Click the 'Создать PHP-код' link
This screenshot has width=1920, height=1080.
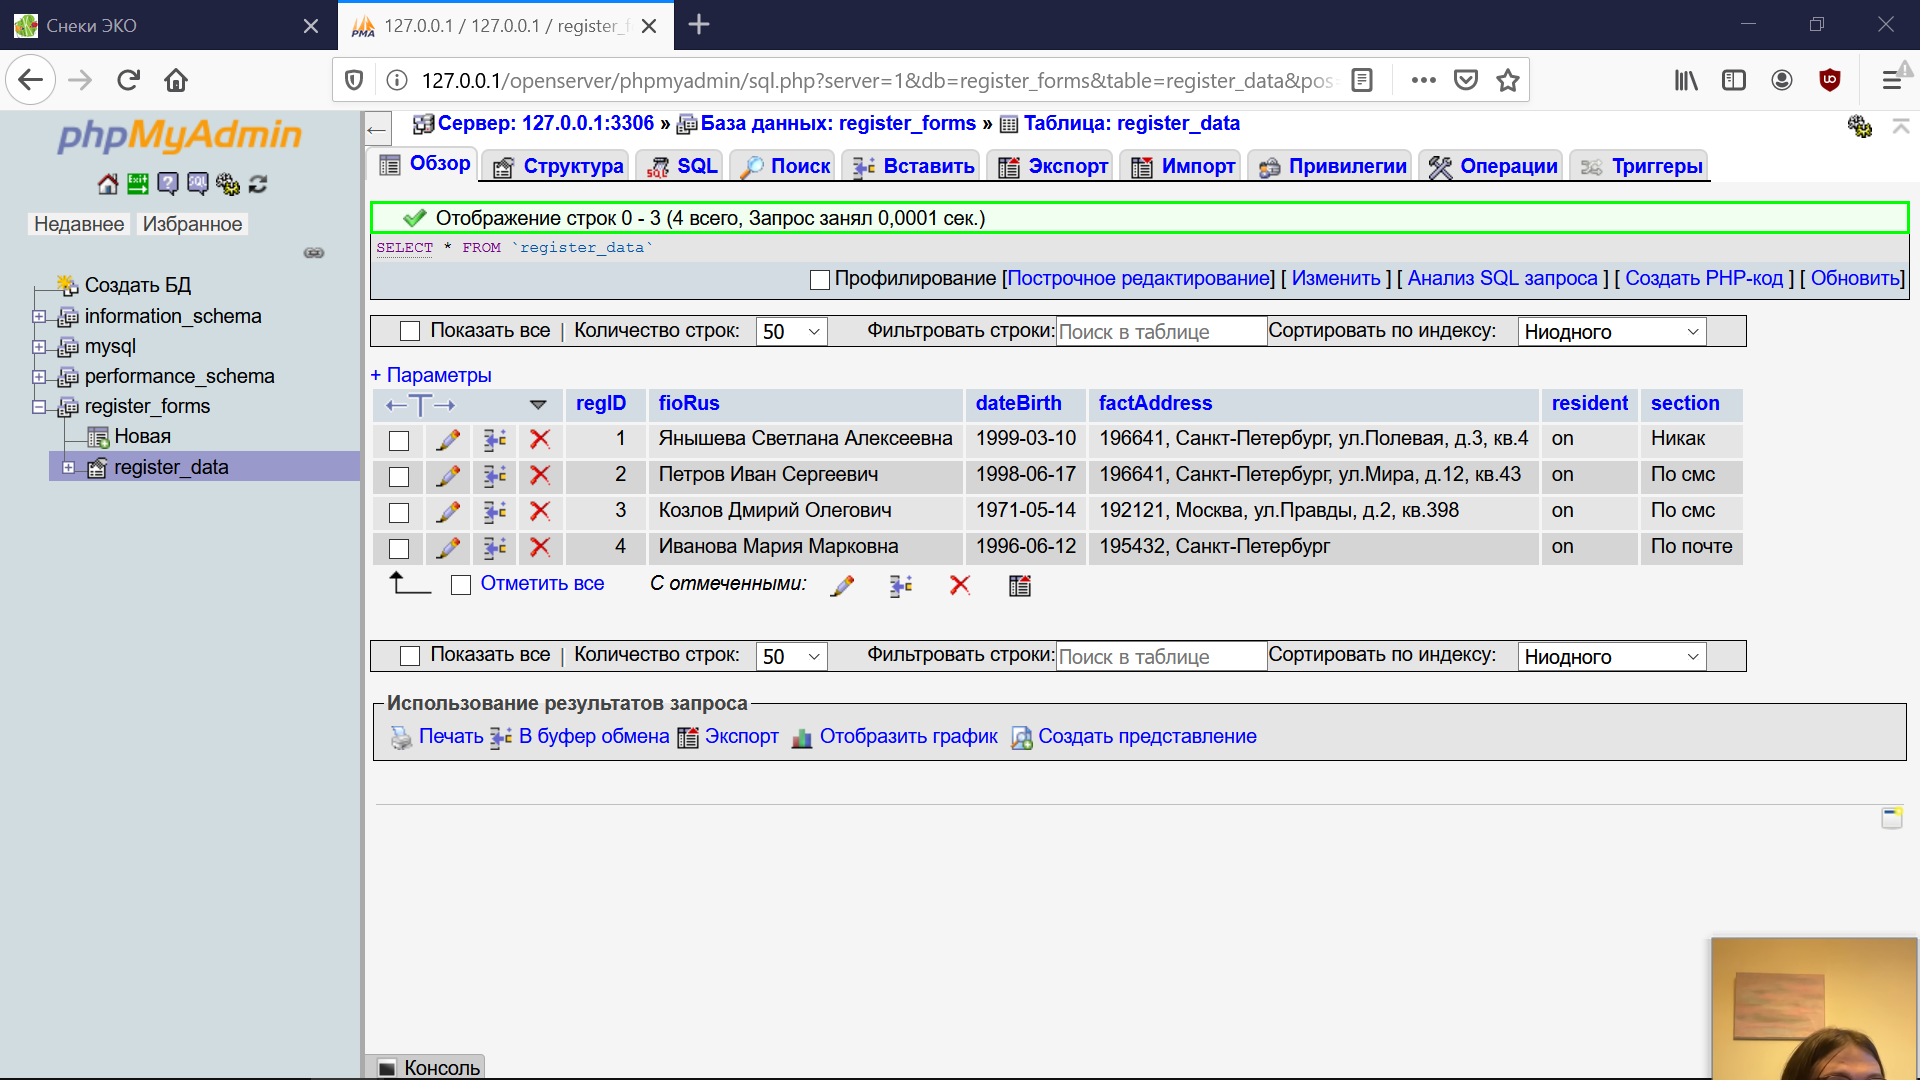coord(1704,279)
